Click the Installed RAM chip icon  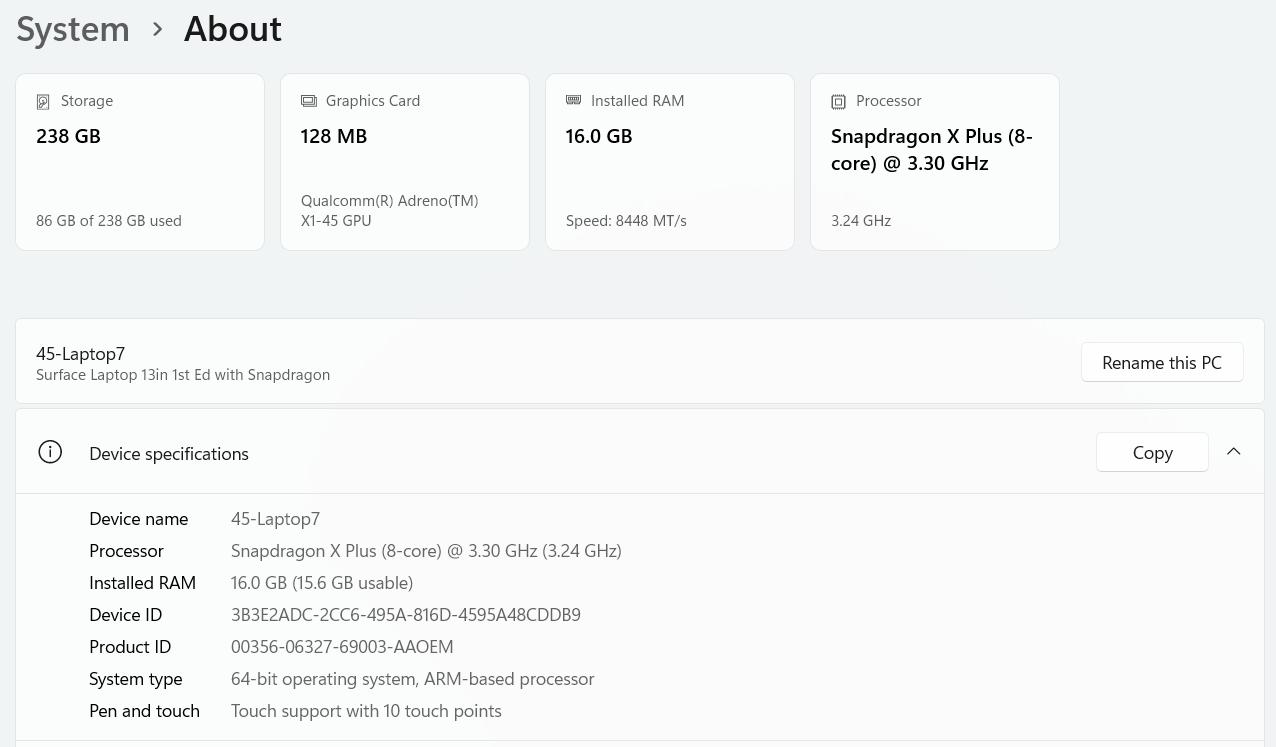(573, 100)
